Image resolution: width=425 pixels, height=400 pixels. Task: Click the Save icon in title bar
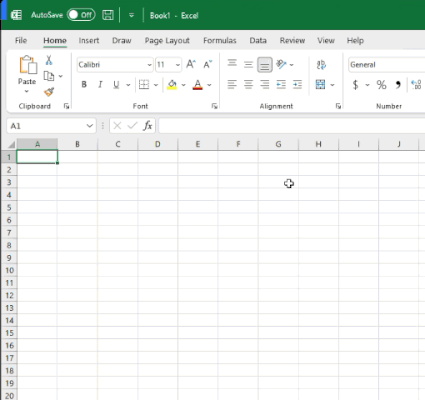pos(108,15)
